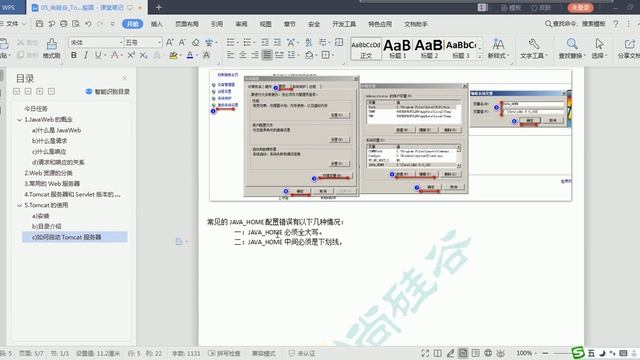Viewport: 640px width, 360px height.
Task: Click the search command field (查找命令)
Action: click(575, 24)
